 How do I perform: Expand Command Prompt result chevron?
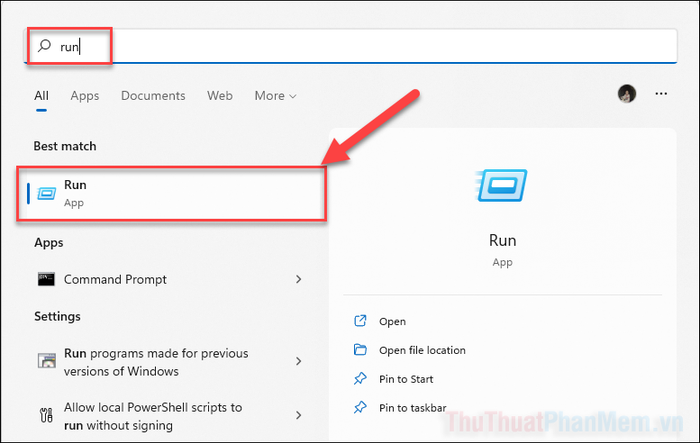tap(299, 279)
